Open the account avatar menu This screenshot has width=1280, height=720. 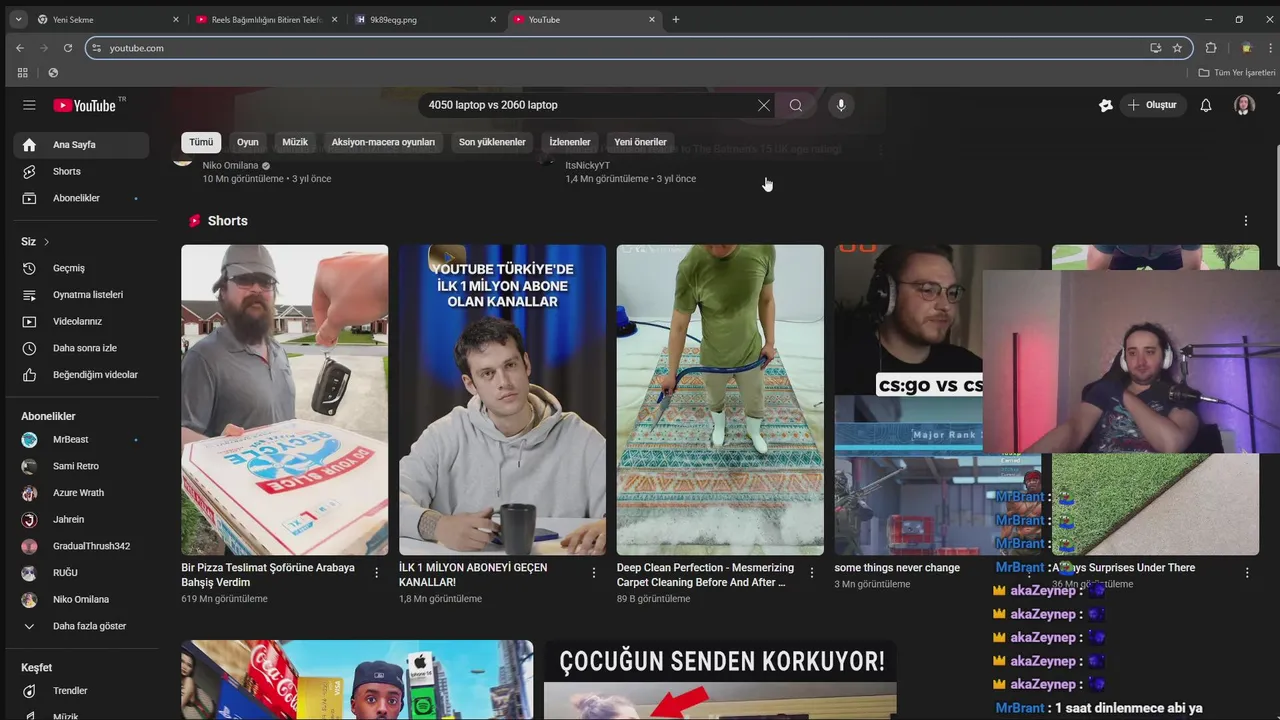[1244, 105]
